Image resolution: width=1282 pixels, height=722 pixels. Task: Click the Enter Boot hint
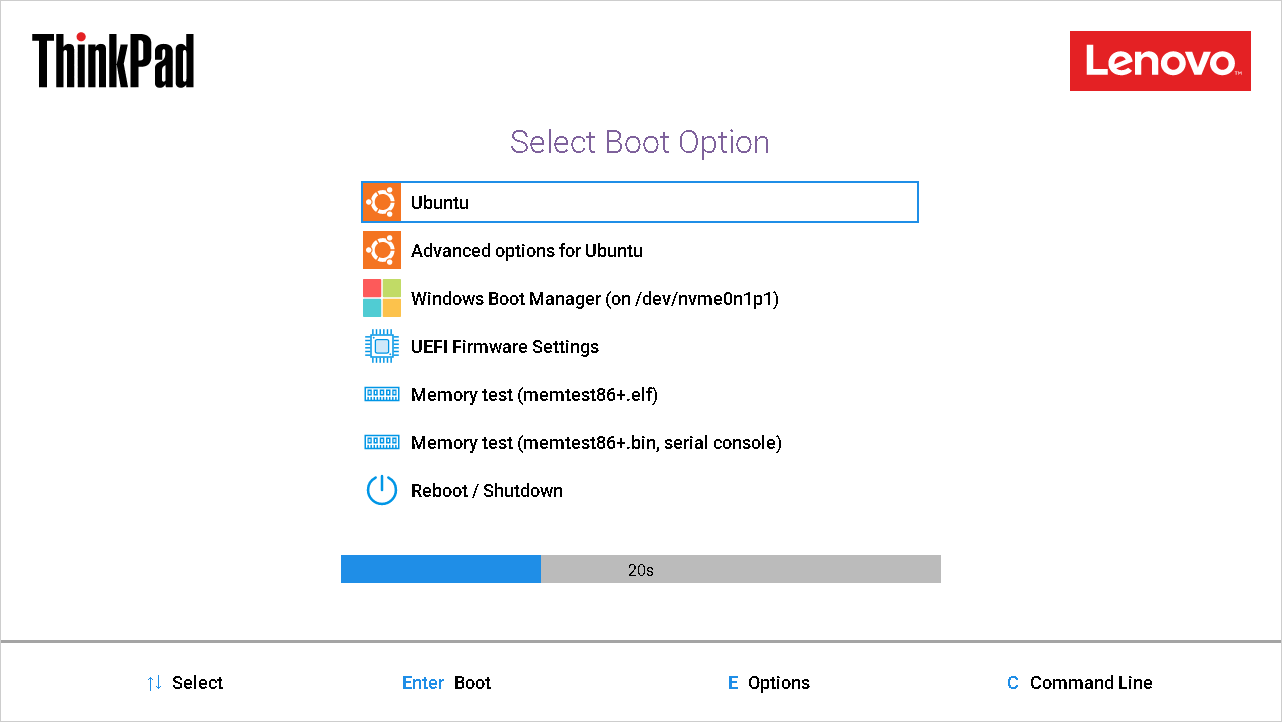(x=447, y=683)
